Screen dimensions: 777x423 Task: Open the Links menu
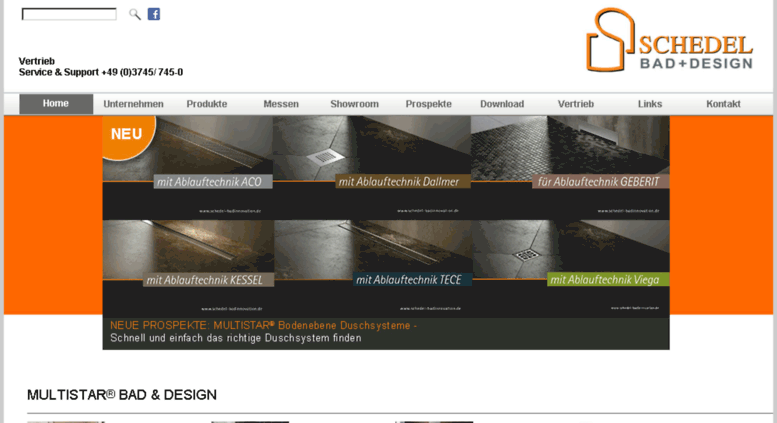click(x=650, y=104)
